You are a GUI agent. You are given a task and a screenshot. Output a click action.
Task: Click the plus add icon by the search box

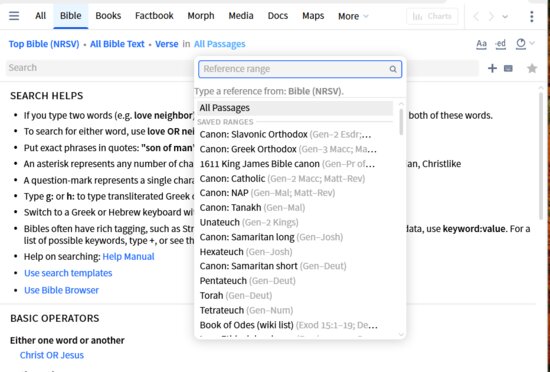(492, 68)
